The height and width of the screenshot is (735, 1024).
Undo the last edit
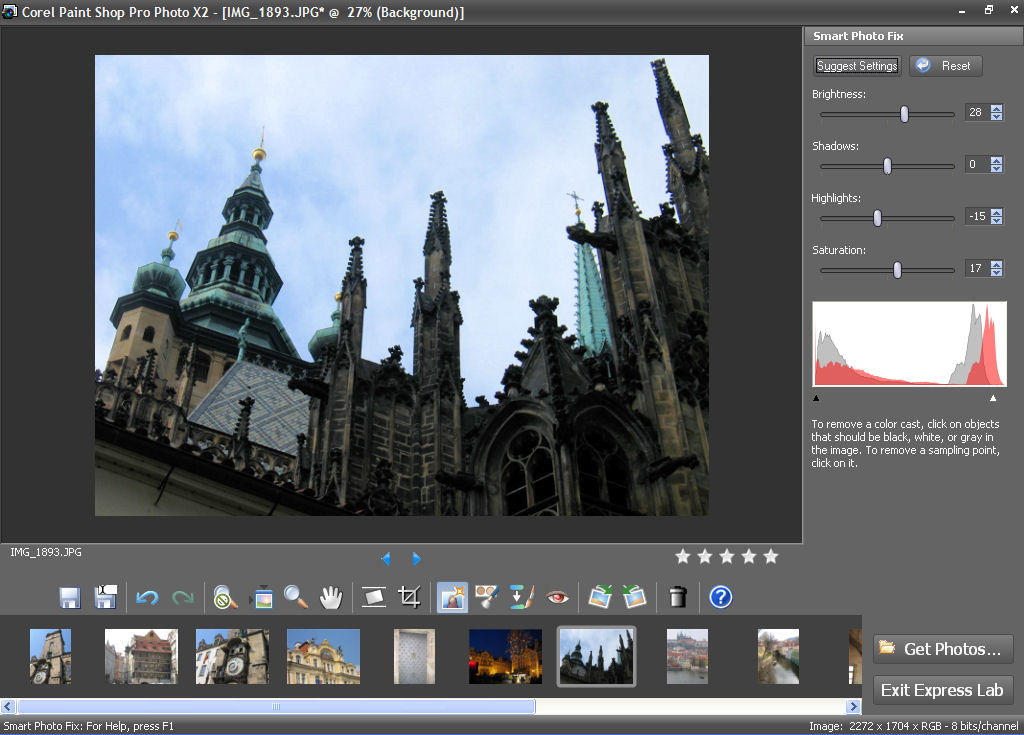[x=146, y=597]
